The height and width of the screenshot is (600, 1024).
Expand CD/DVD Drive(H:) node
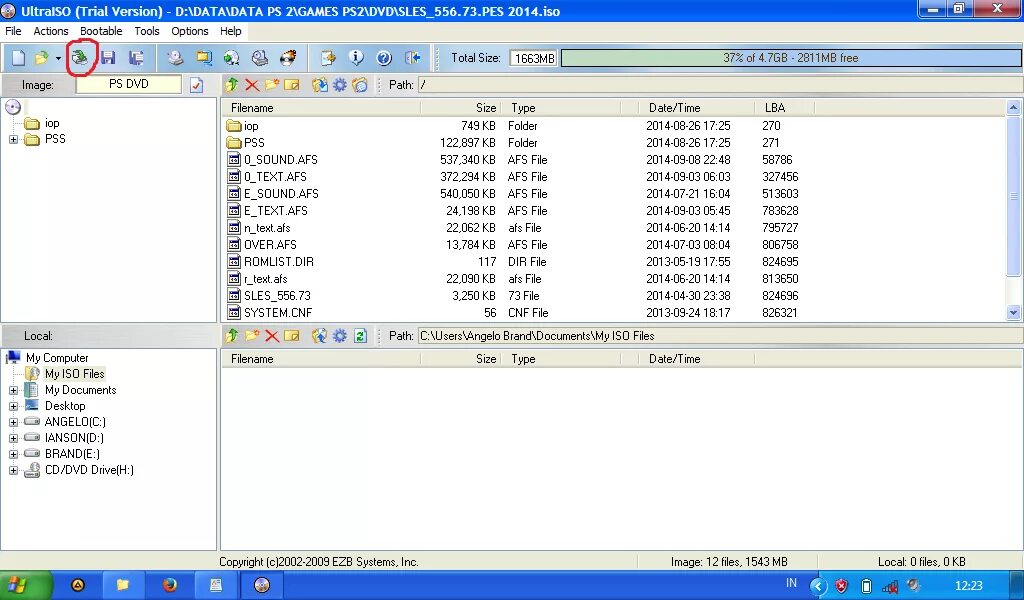(x=13, y=470)
